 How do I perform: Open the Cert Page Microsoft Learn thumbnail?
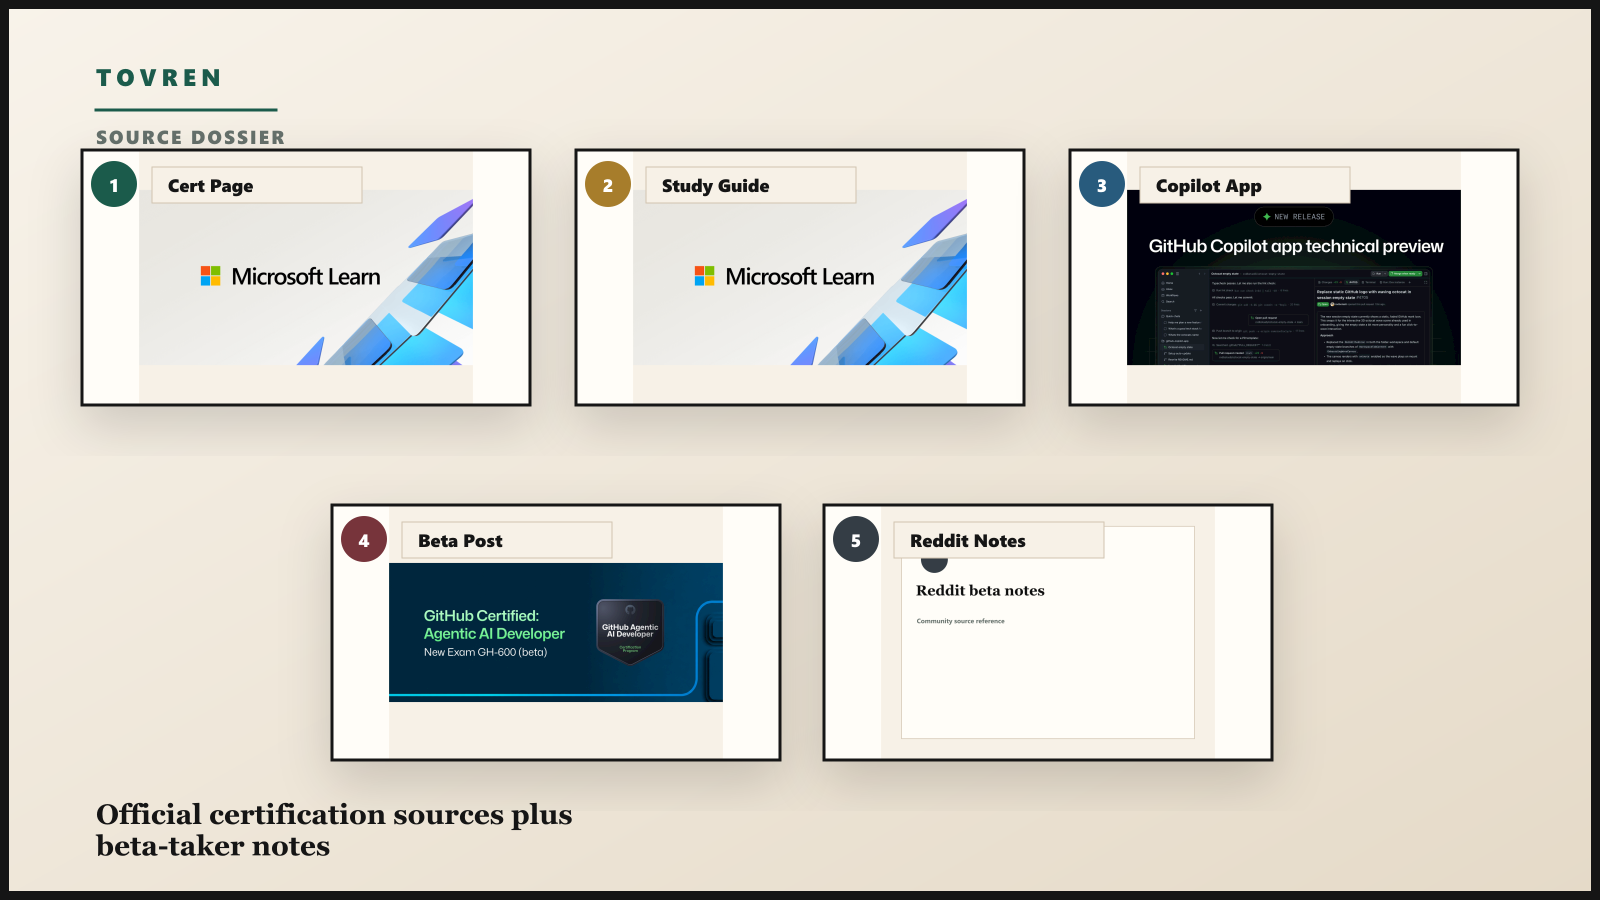coord(306,278)
